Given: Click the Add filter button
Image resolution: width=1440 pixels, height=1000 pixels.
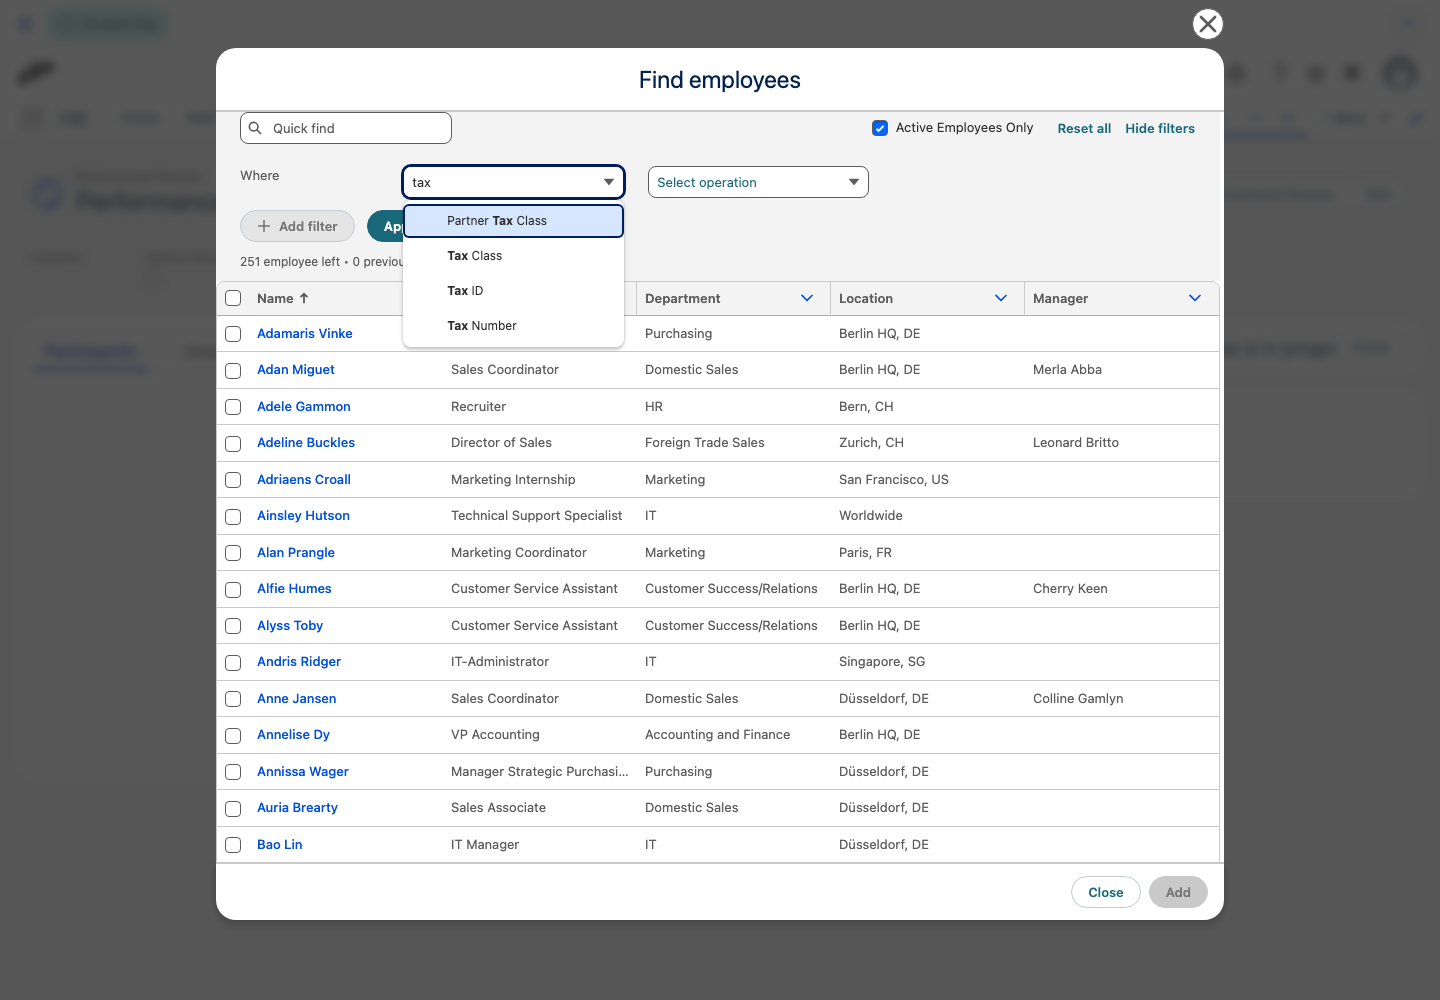Looking at the screenshot, I should coord(297,226).
